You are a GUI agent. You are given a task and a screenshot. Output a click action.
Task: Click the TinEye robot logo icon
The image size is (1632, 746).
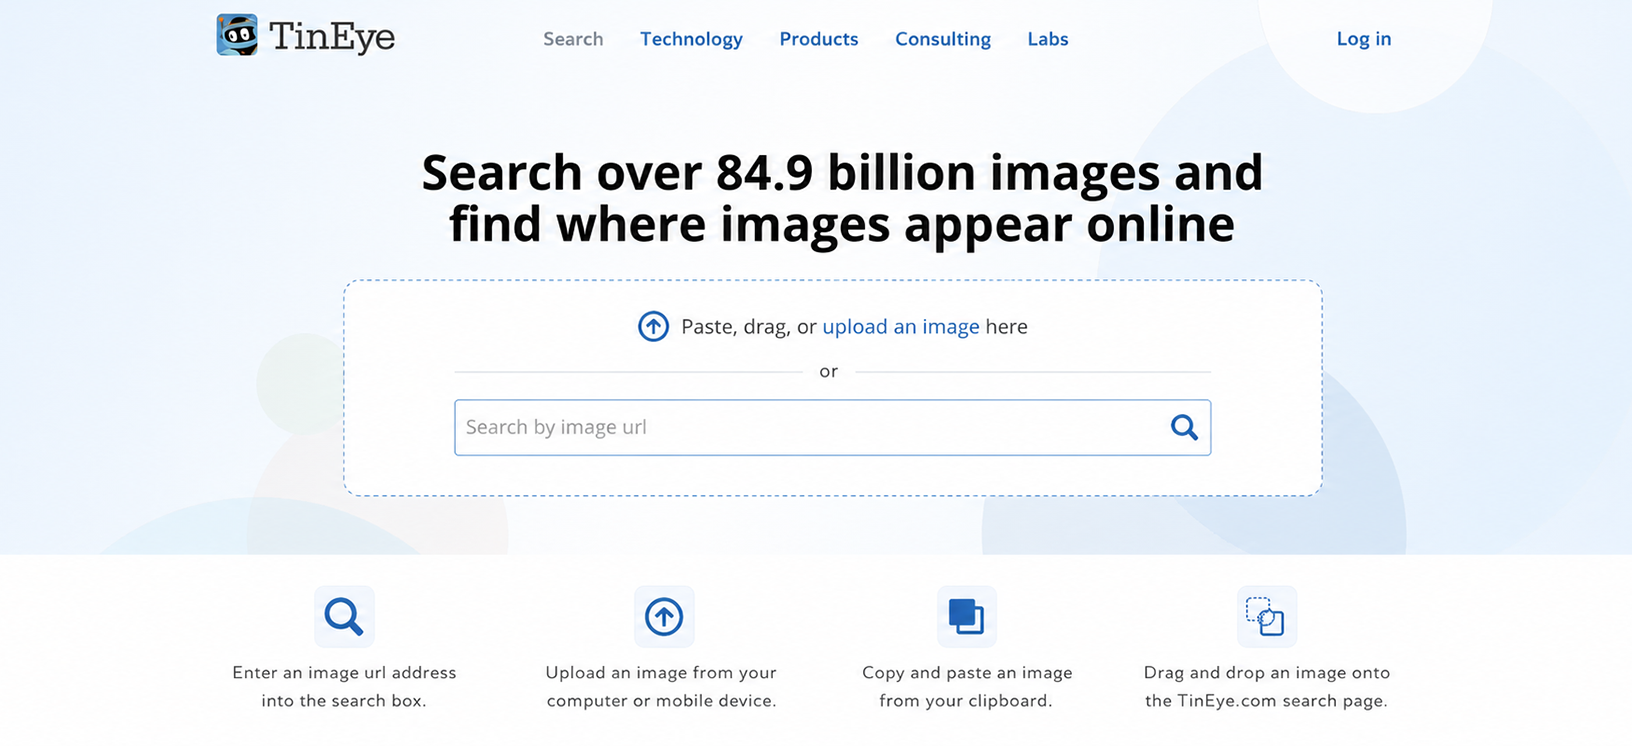[x=237, y=35]
